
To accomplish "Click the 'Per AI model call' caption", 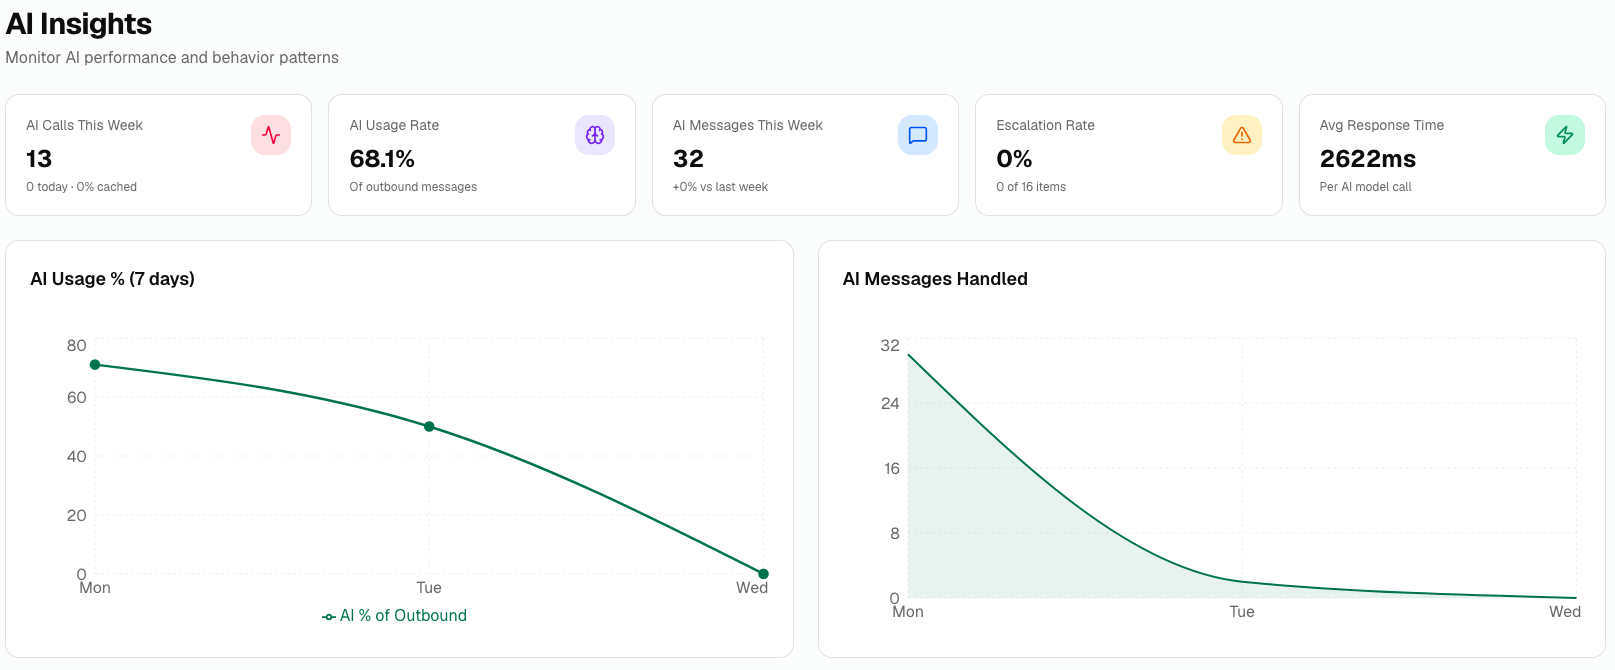I will coord(1365,187).
